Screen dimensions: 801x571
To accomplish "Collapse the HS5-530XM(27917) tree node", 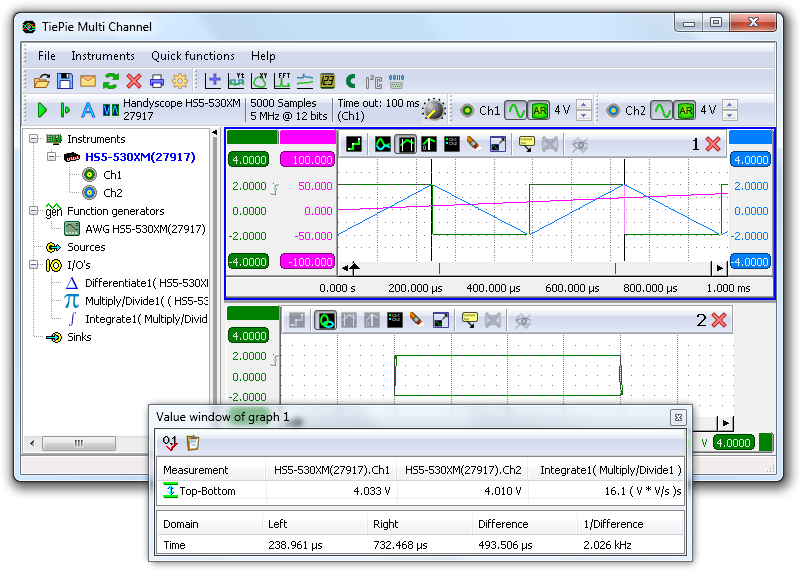I will [x=51, y=157].
